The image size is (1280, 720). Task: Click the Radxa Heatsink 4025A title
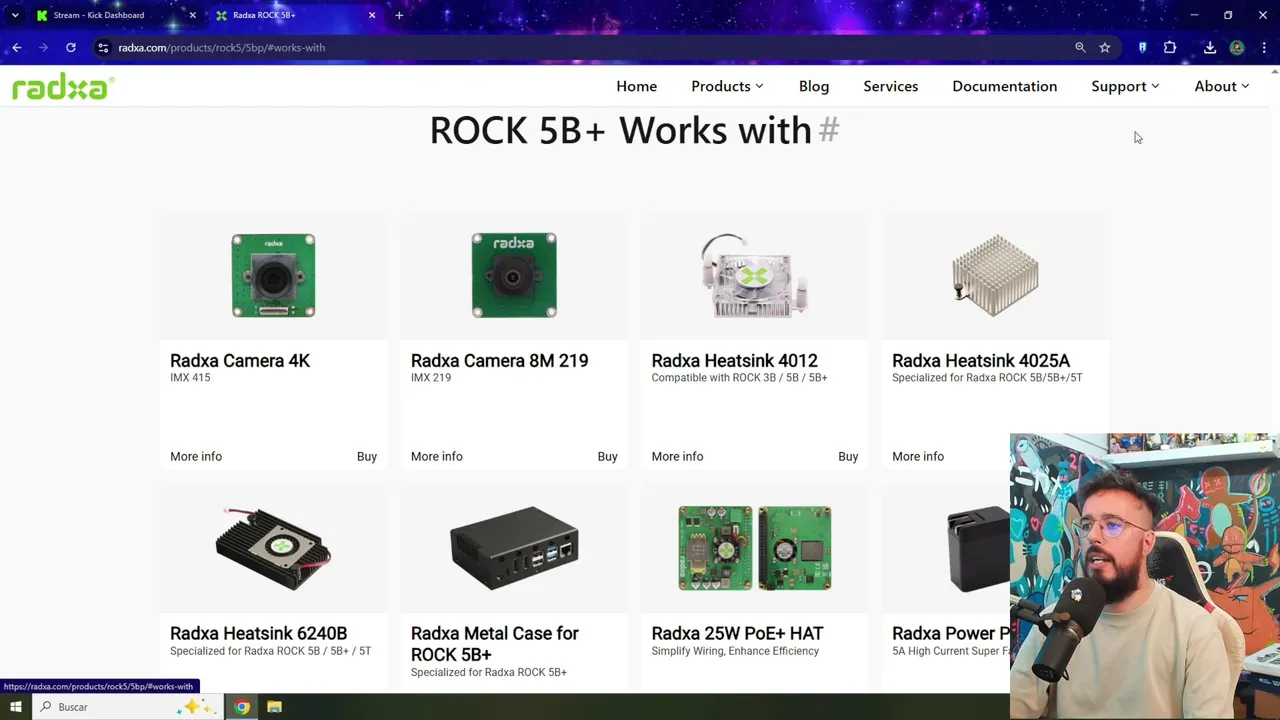coord(981,361)
